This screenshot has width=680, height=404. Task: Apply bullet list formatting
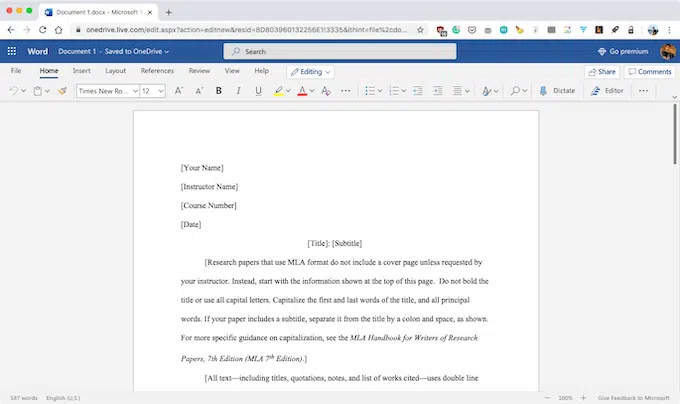coord(370,91)
